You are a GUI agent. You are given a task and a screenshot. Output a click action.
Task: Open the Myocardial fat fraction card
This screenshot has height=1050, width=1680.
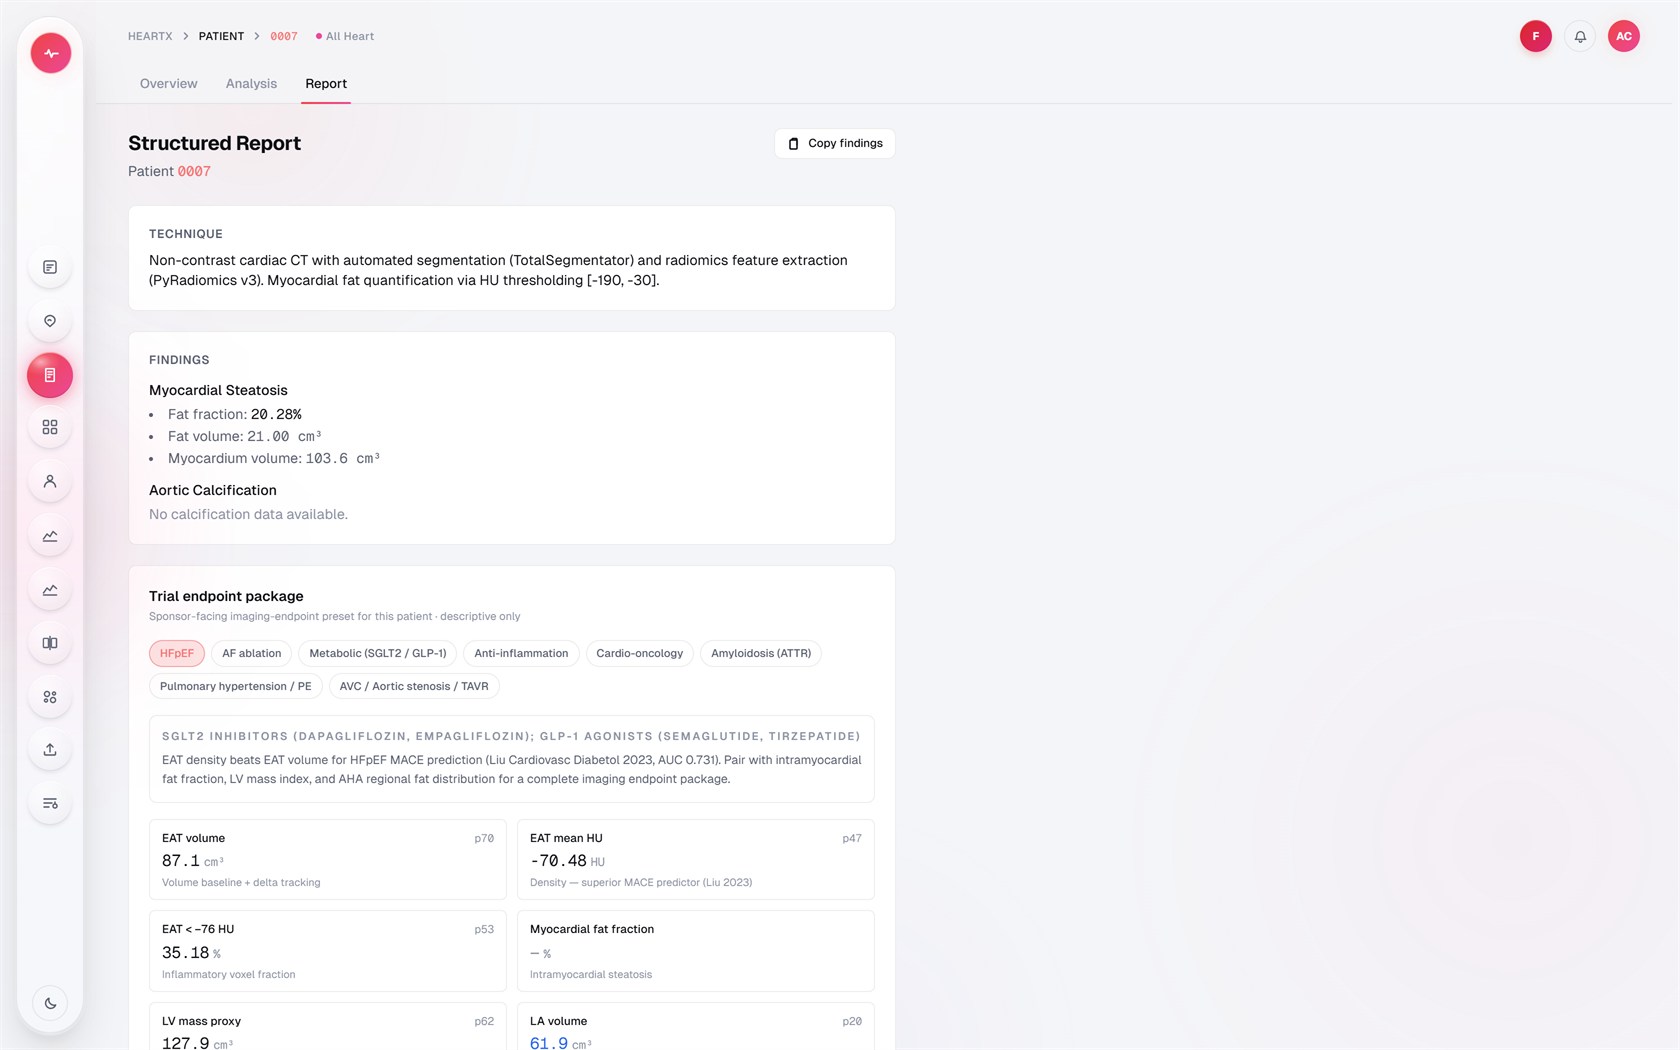click(696, 951)
